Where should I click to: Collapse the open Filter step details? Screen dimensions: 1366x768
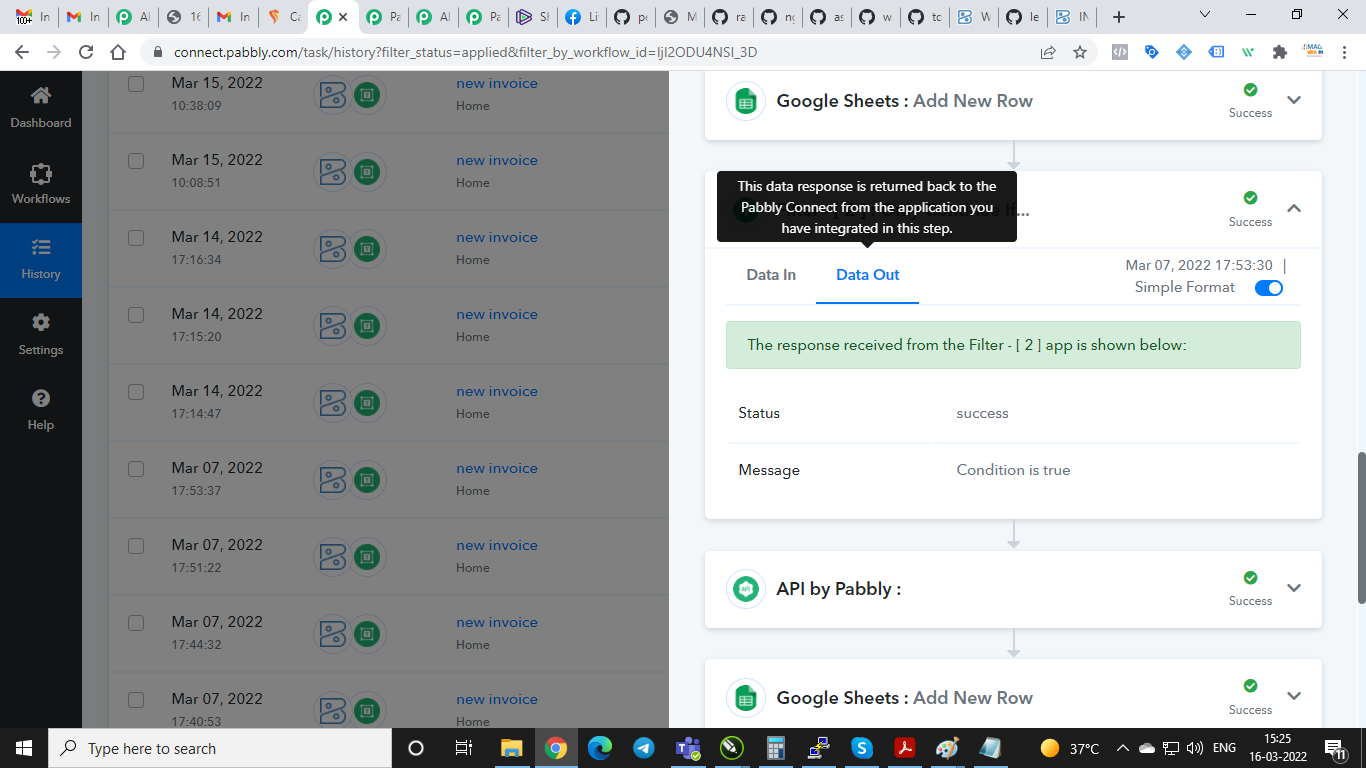click(x=1294, y=209)
